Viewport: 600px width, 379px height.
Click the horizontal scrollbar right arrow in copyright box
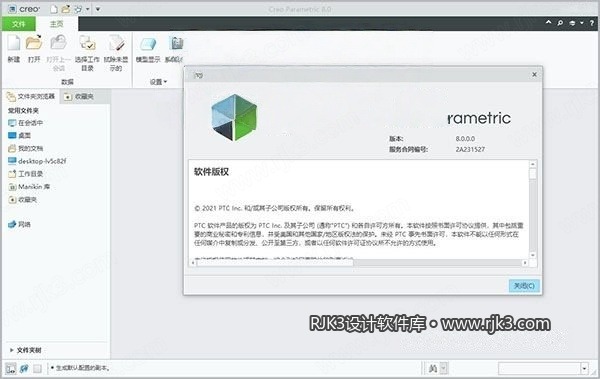[525, 263]
